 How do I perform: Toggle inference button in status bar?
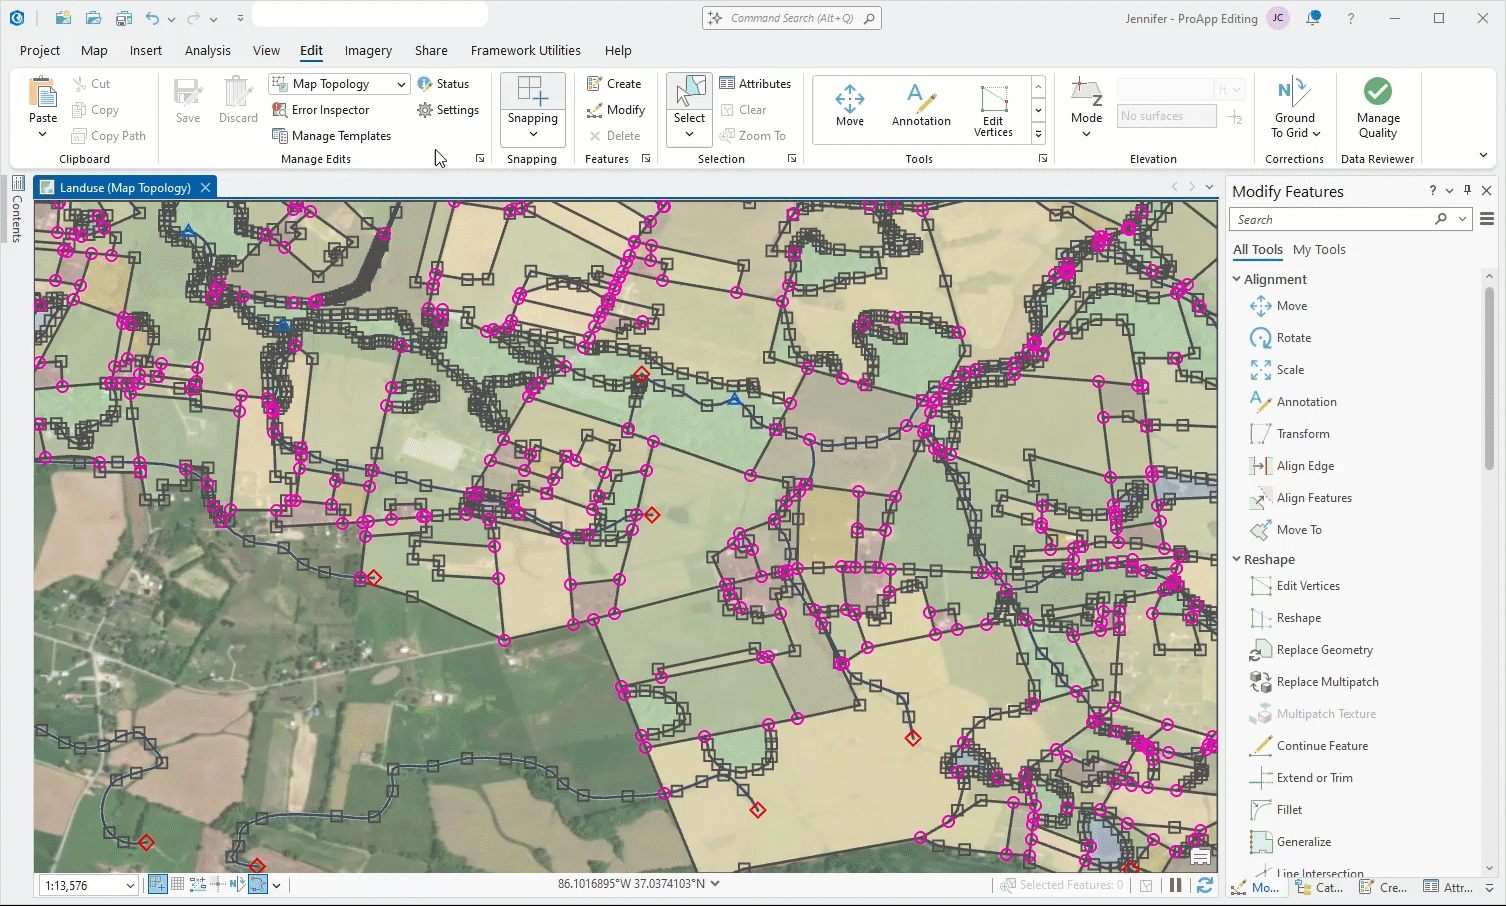[x=217, y=884]
